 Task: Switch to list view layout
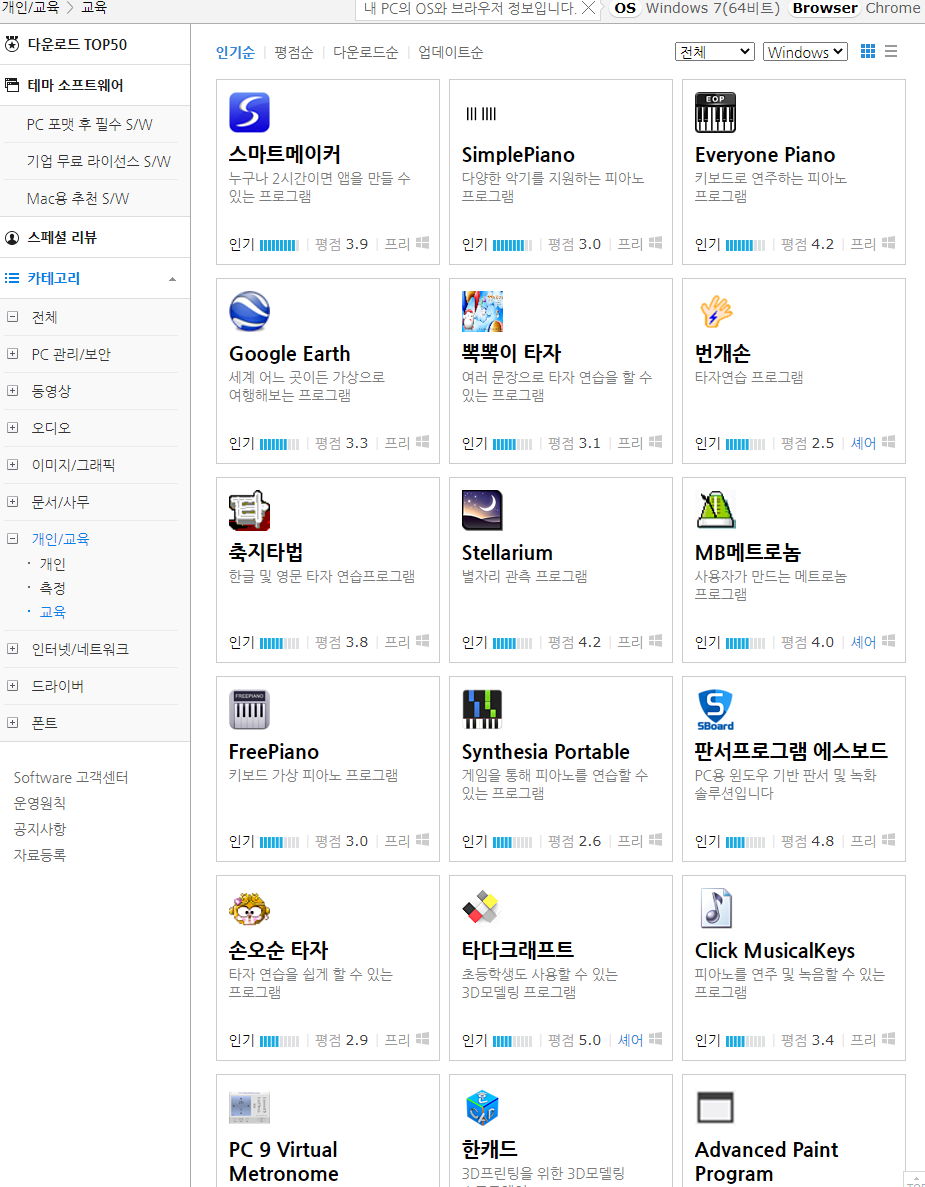click(x=891, y=51)
